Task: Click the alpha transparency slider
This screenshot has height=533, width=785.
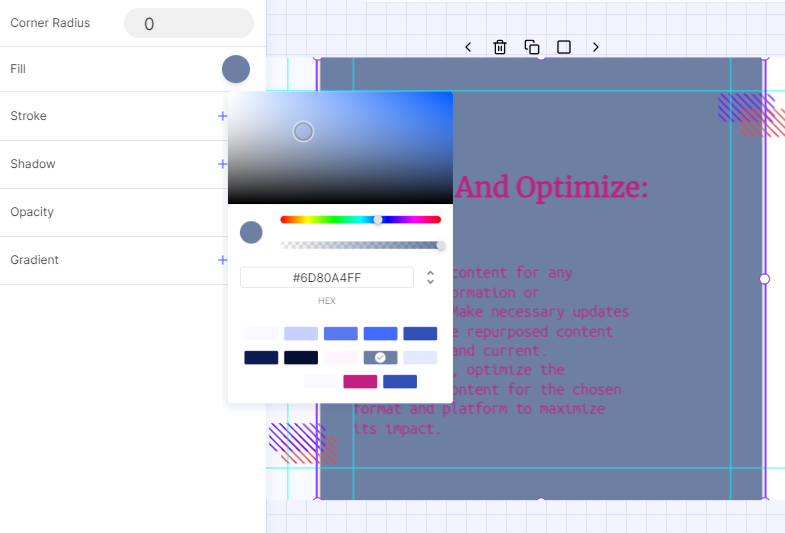Action: 360,245
